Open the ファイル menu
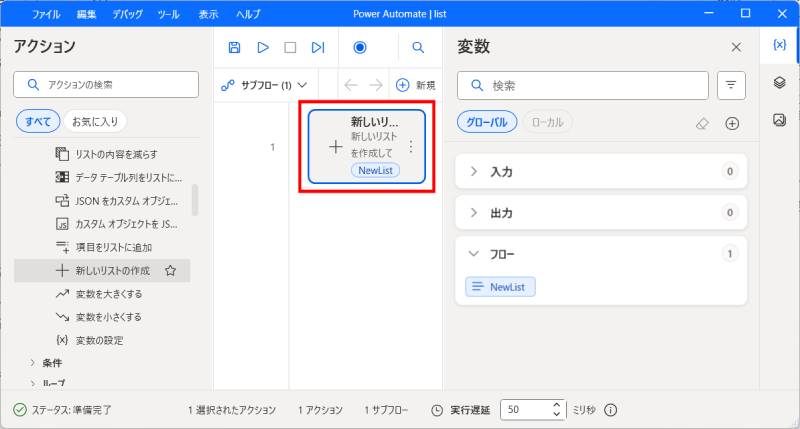This screenshot has width=800, height=429. pos(46,14)
